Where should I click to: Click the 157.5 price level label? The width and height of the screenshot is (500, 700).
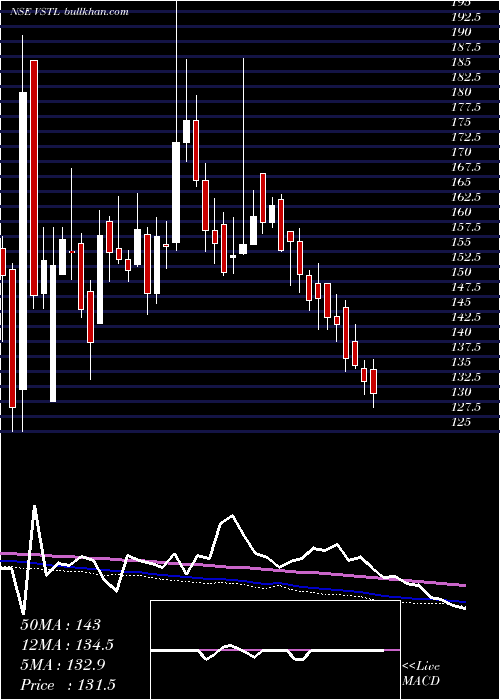pos(466,227)
